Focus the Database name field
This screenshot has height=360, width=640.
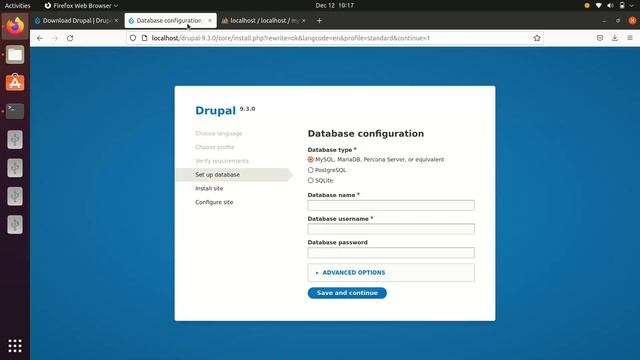pyautogui.click(x=391, y=205)
